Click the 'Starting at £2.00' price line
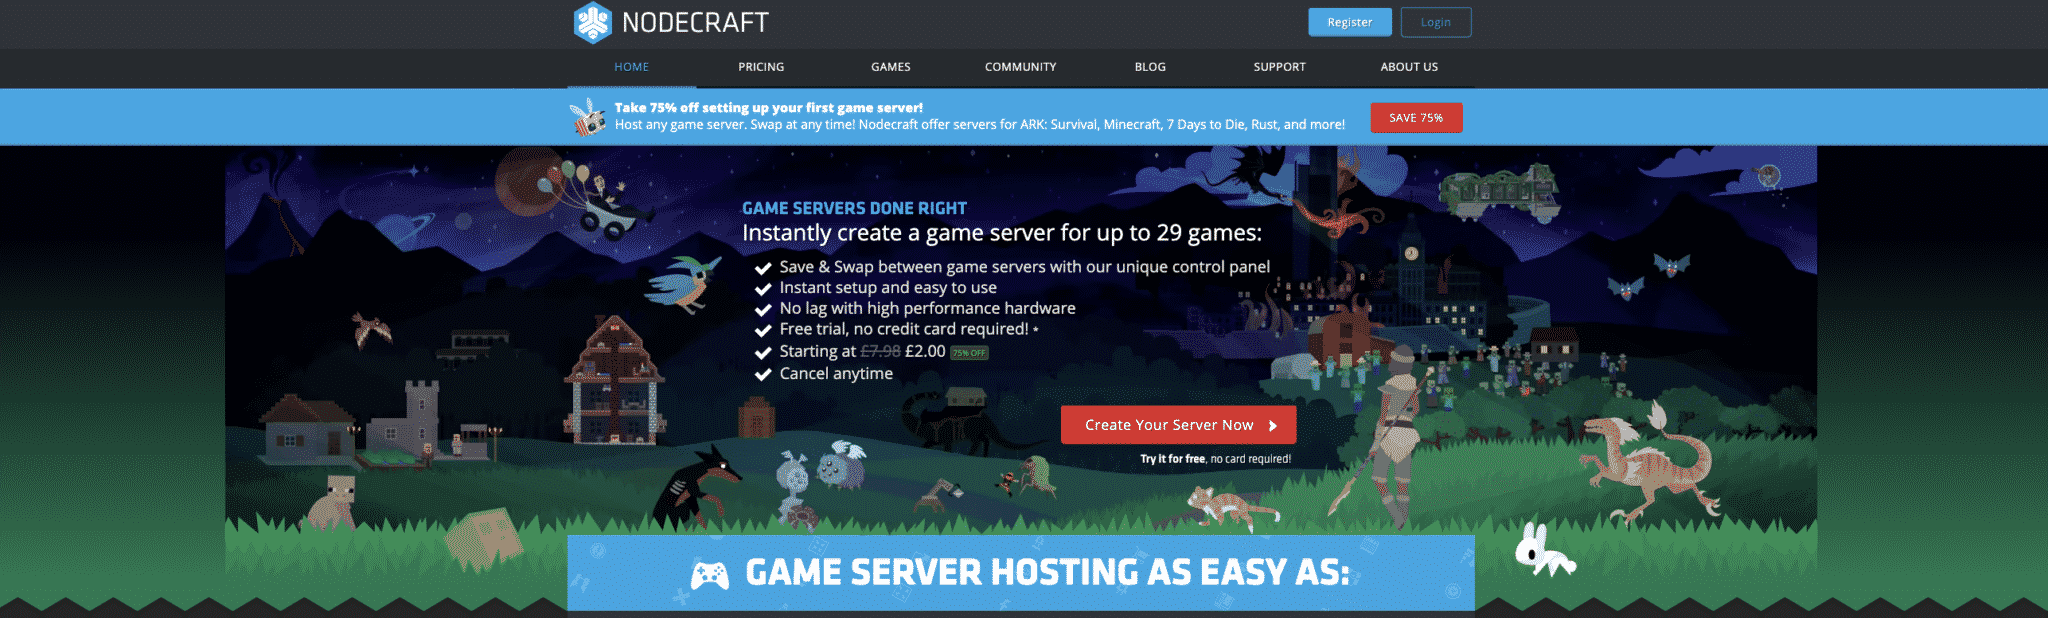 [862, 352]
